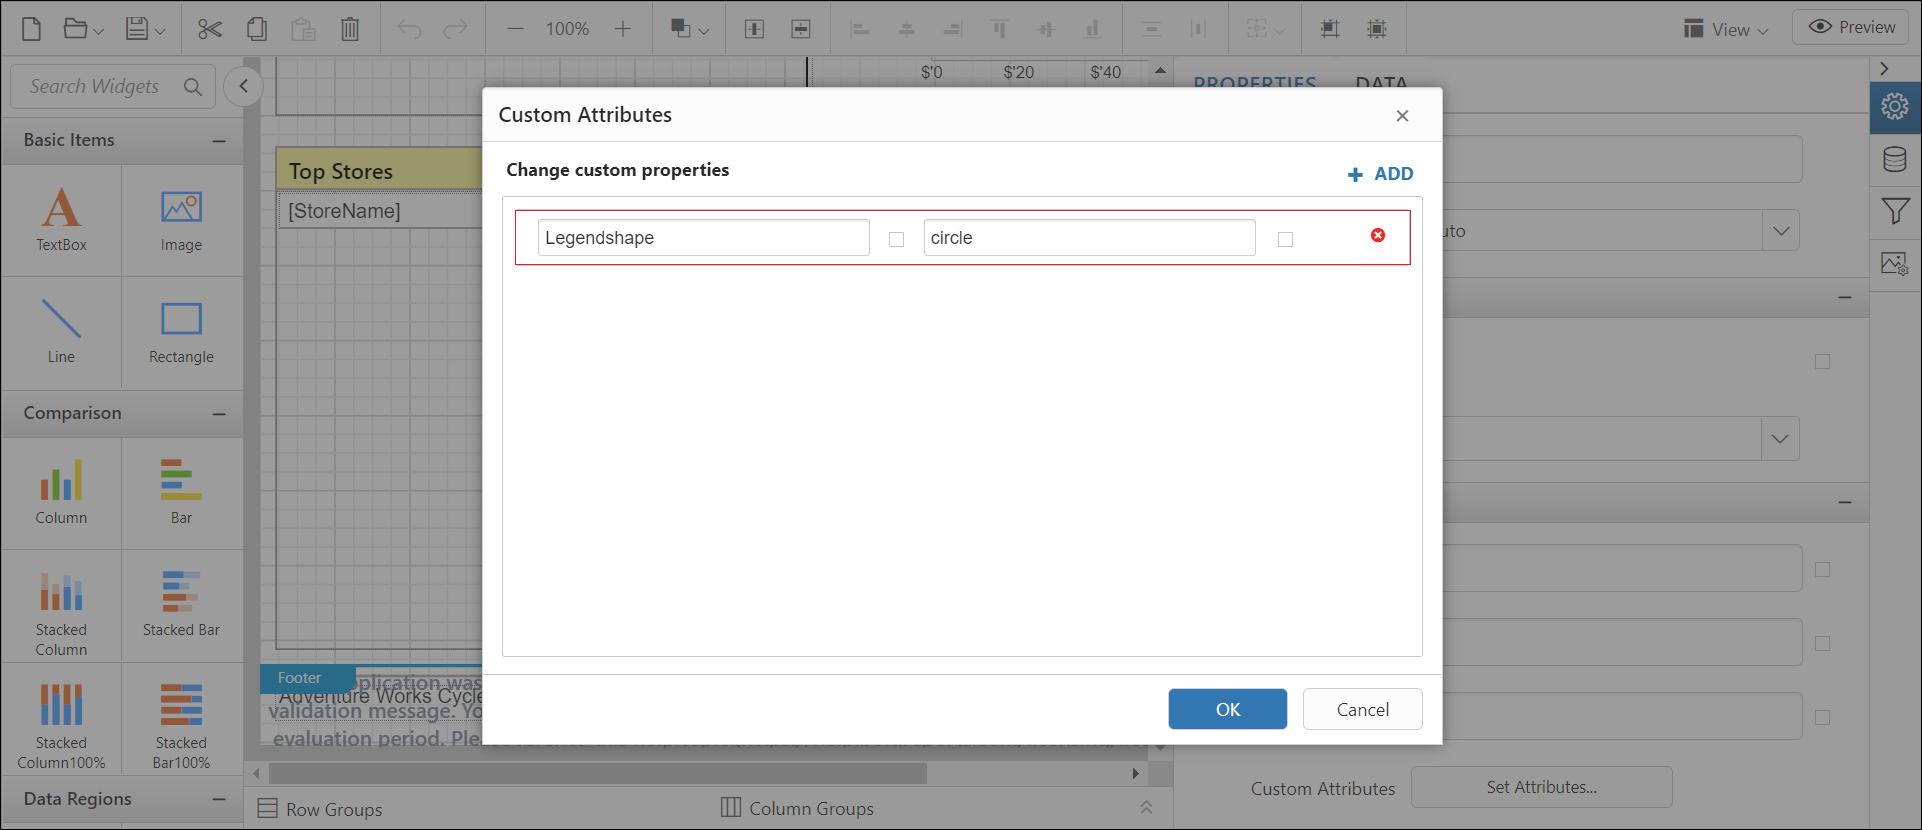Toggle checkbox beside the Legendshape name field
The height and width of the screenshot is (830, 1922).
tap(896, 239)
